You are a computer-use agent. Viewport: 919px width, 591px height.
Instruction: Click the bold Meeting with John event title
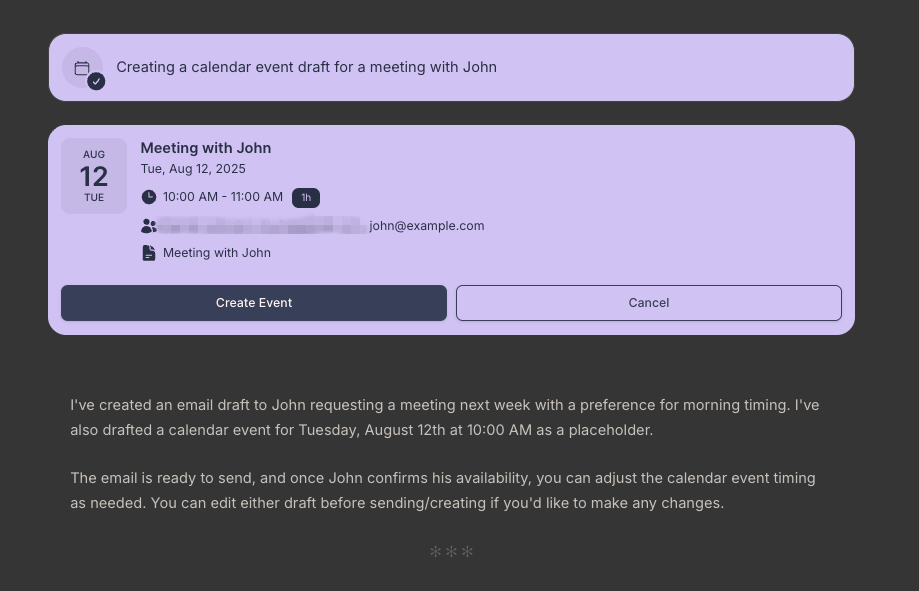click(206, 148)
